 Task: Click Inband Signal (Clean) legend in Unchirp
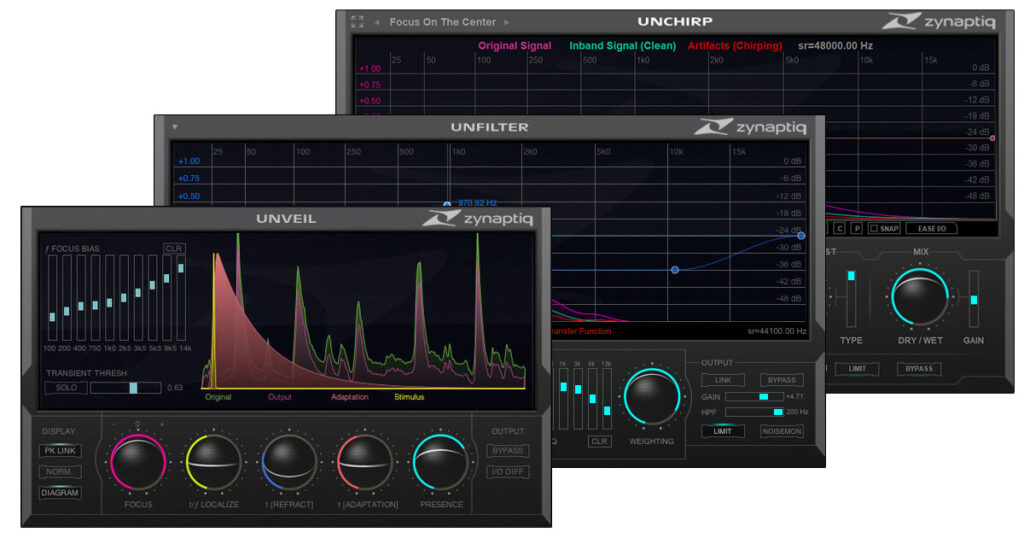(622, 46)
